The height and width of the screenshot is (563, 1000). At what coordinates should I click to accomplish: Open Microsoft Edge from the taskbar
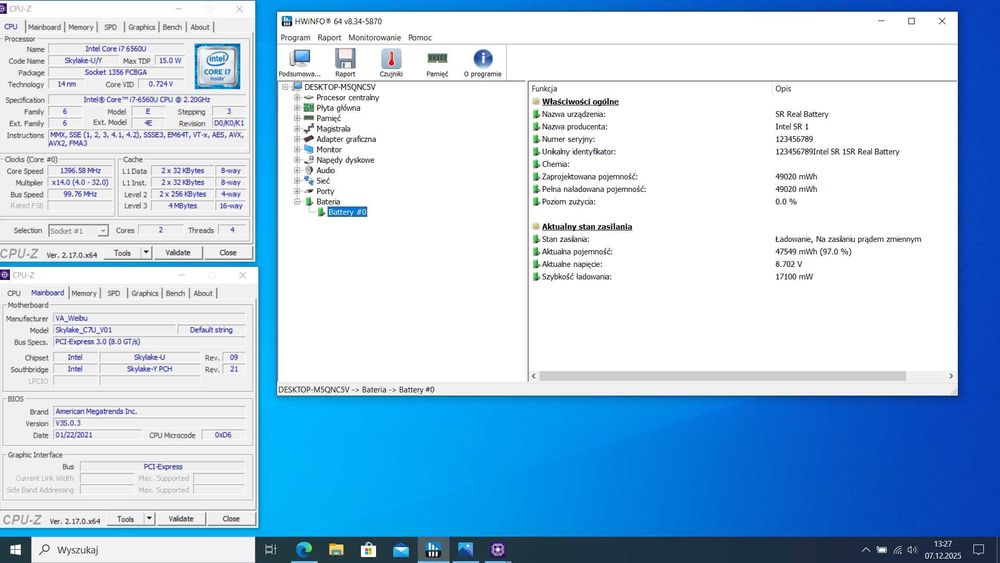304,550
